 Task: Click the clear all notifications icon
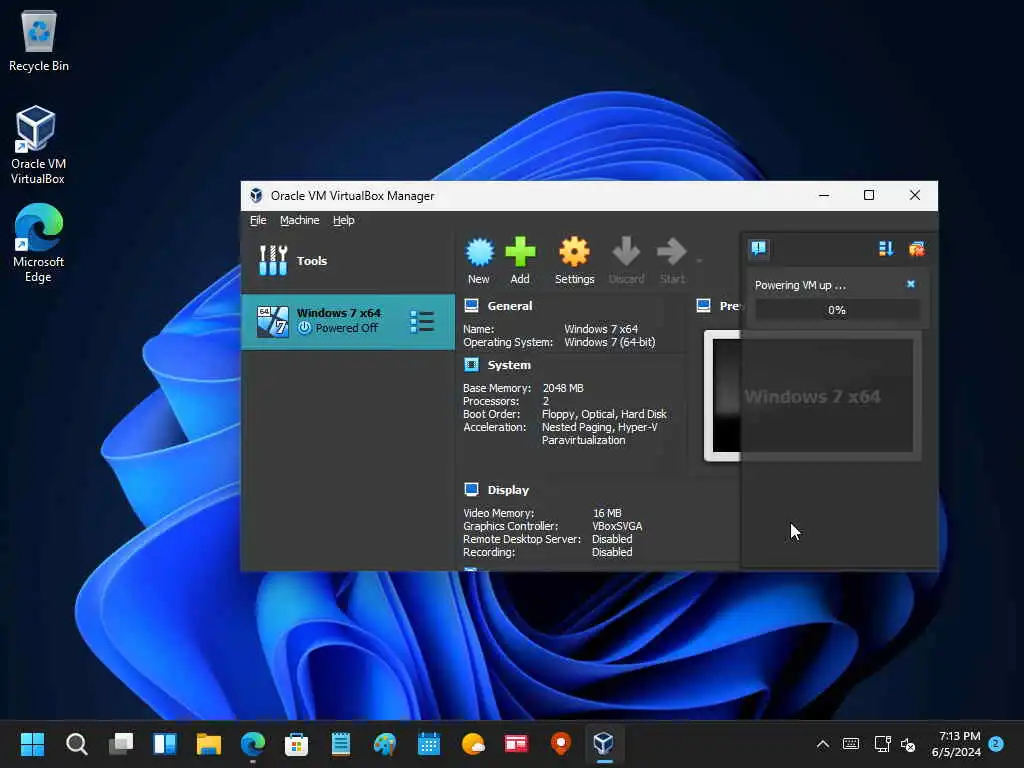(917, 249)
